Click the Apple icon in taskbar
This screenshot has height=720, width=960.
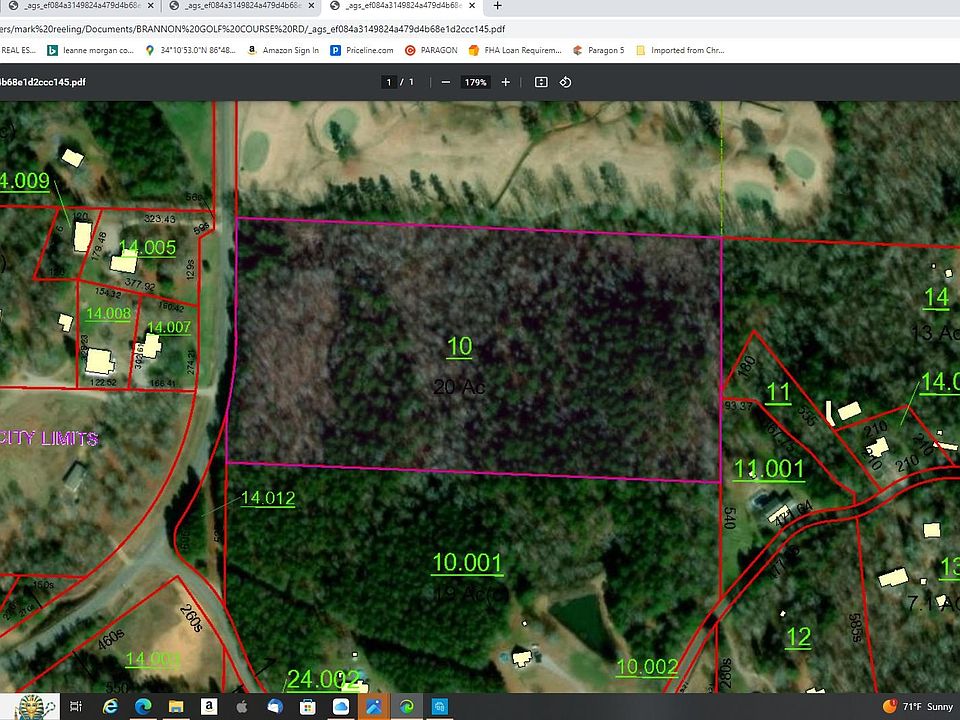tap(242, 707)
